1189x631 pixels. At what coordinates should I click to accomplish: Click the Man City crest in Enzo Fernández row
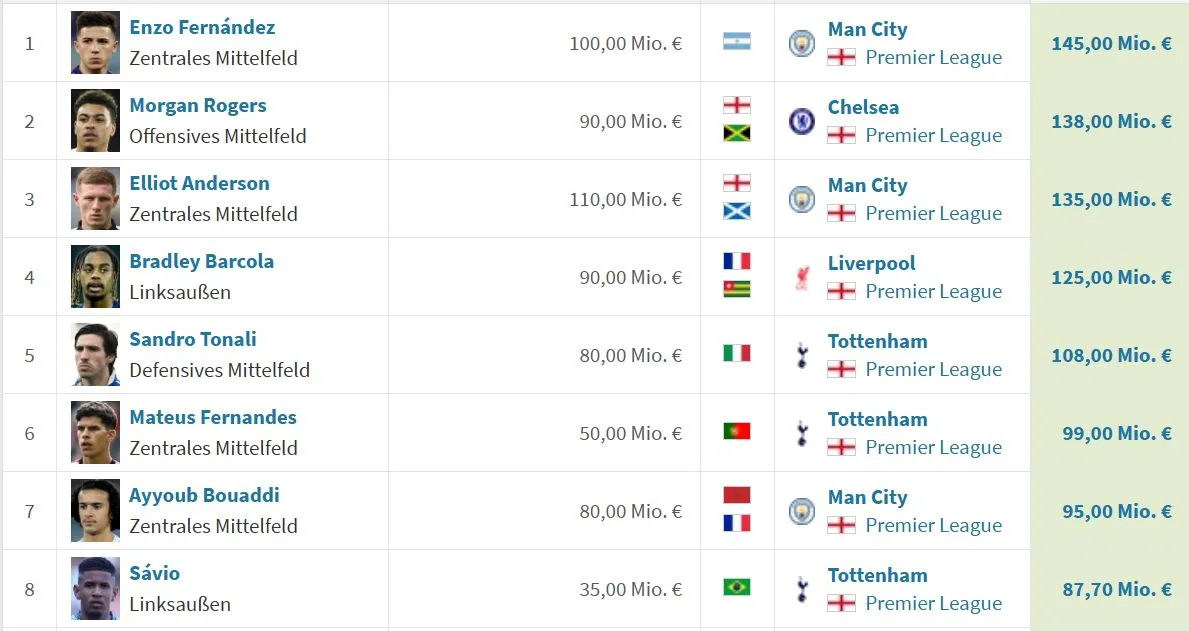802,43
